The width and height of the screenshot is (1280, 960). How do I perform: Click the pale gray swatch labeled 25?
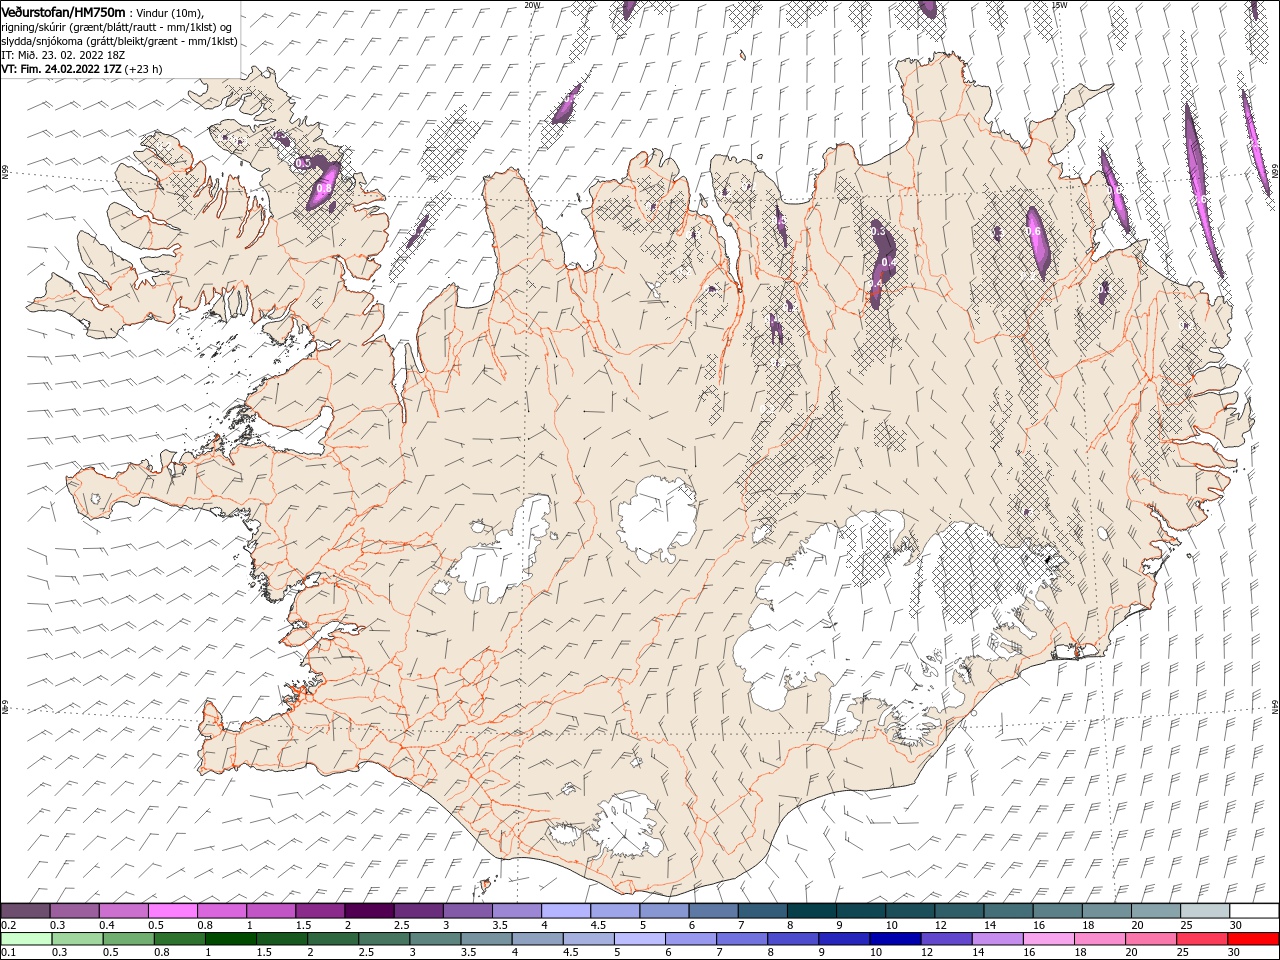[1205, 911]
